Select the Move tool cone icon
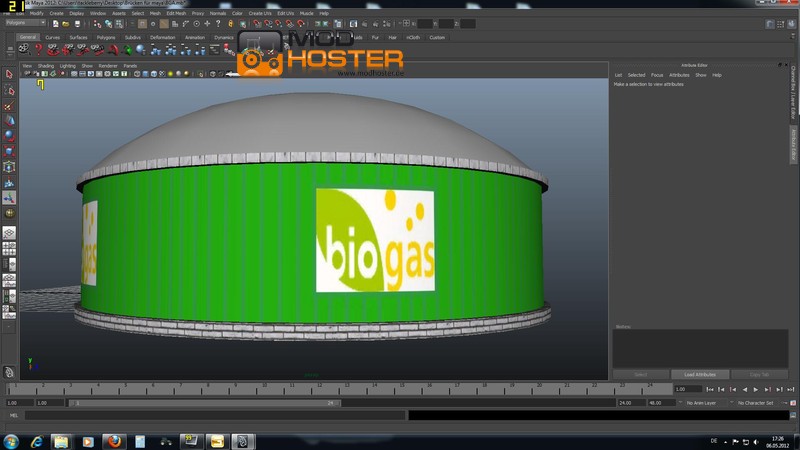The height and width of the screenshot is (450, 800). pos(9,121)
